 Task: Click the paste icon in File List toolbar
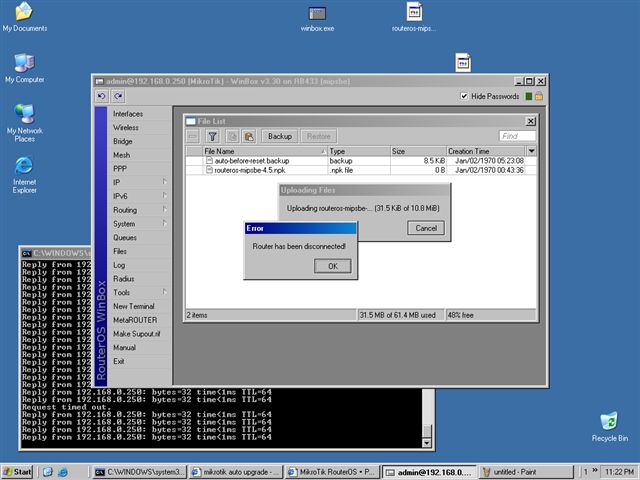click(x=249, y=136)
